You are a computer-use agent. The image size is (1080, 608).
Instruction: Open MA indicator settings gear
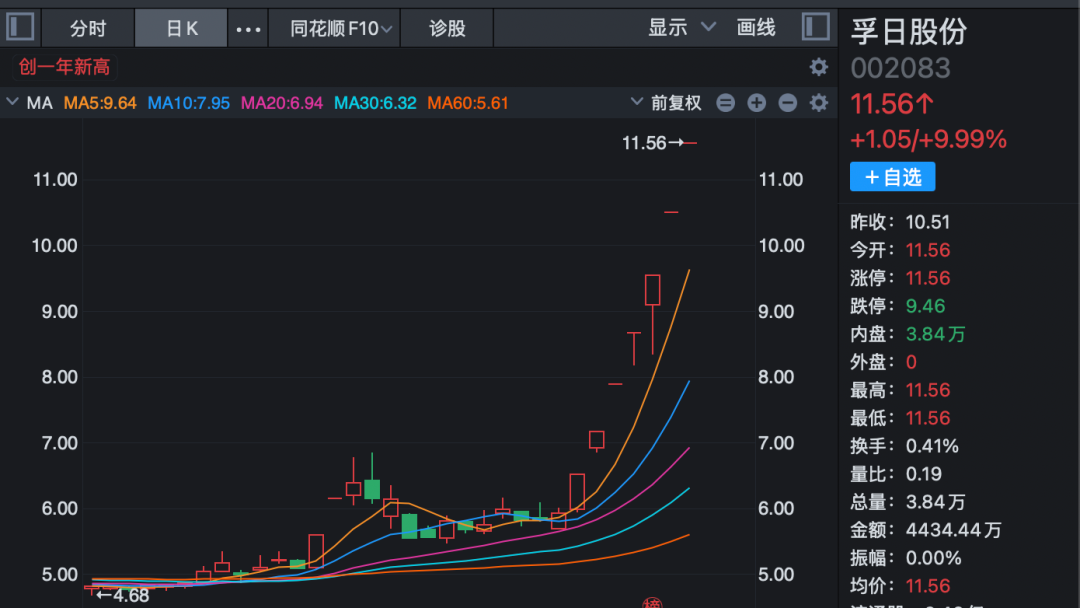pyautogui.click(x=818, y=102)
